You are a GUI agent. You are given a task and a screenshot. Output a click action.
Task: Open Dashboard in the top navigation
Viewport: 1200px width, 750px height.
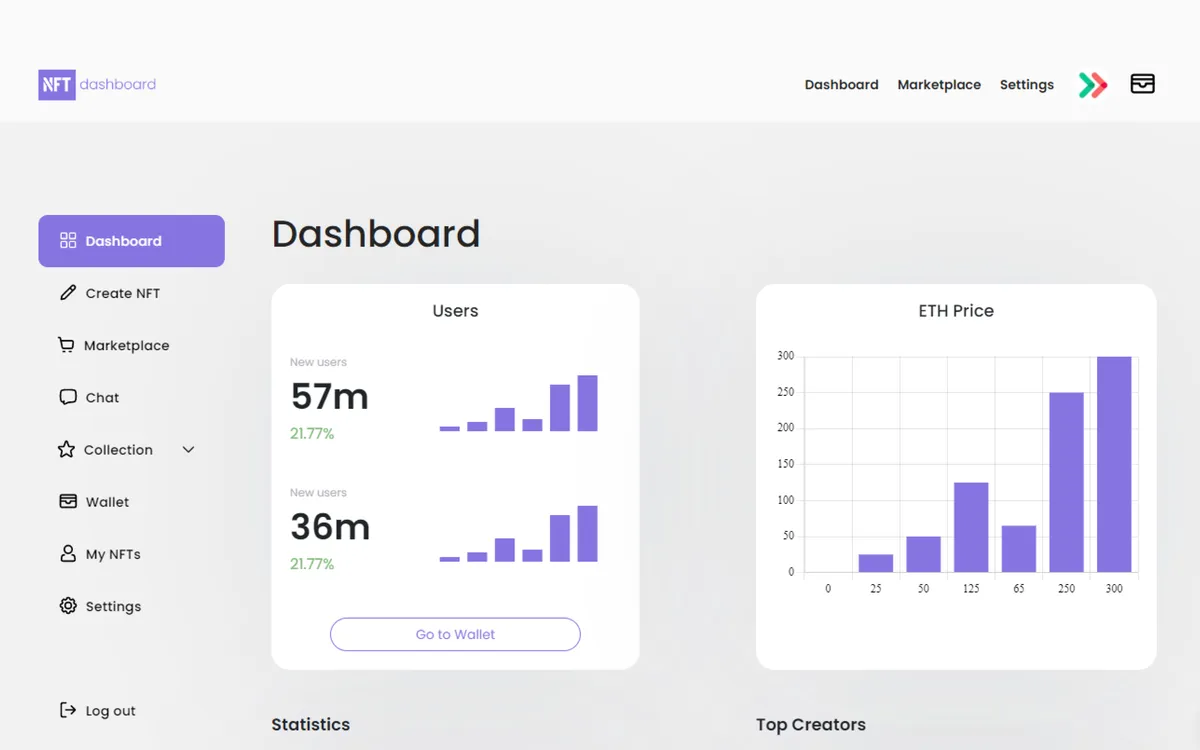coord(842,85)
